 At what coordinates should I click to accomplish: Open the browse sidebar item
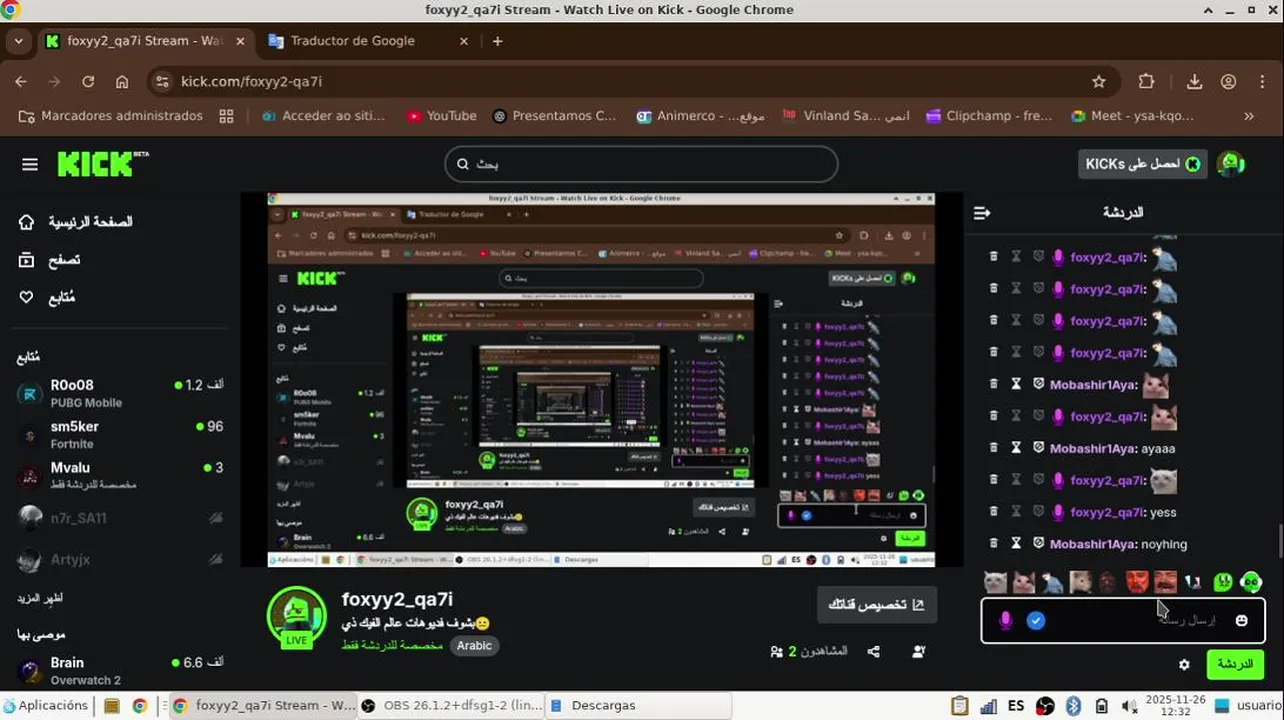(50, 260)
